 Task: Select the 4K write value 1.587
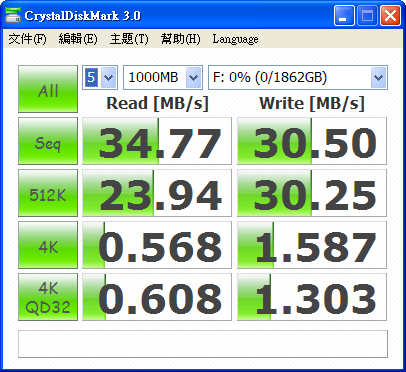click(312, 245)
